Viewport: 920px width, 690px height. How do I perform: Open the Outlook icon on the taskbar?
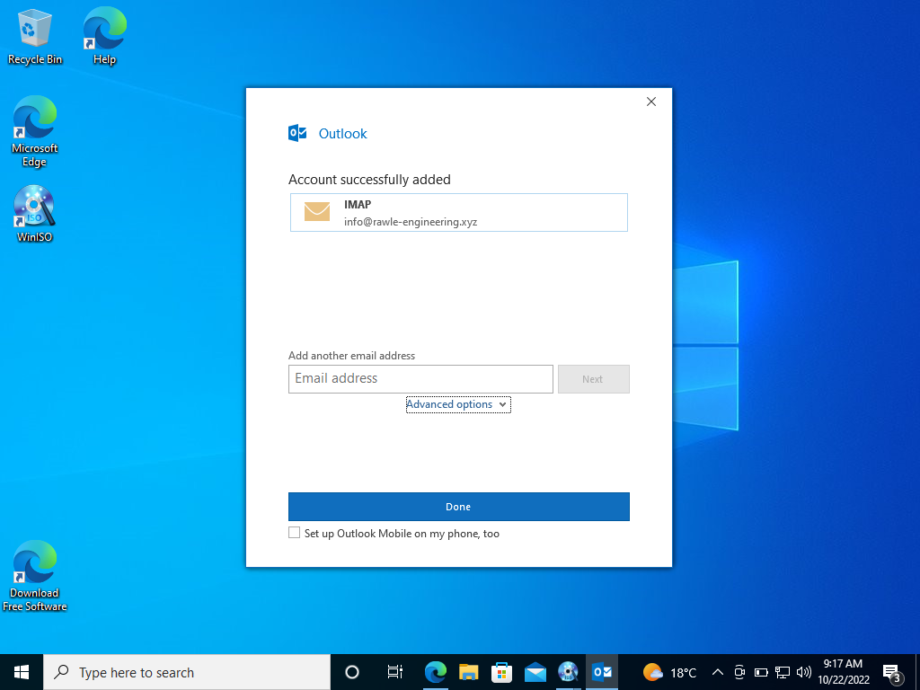click(602, 672)
